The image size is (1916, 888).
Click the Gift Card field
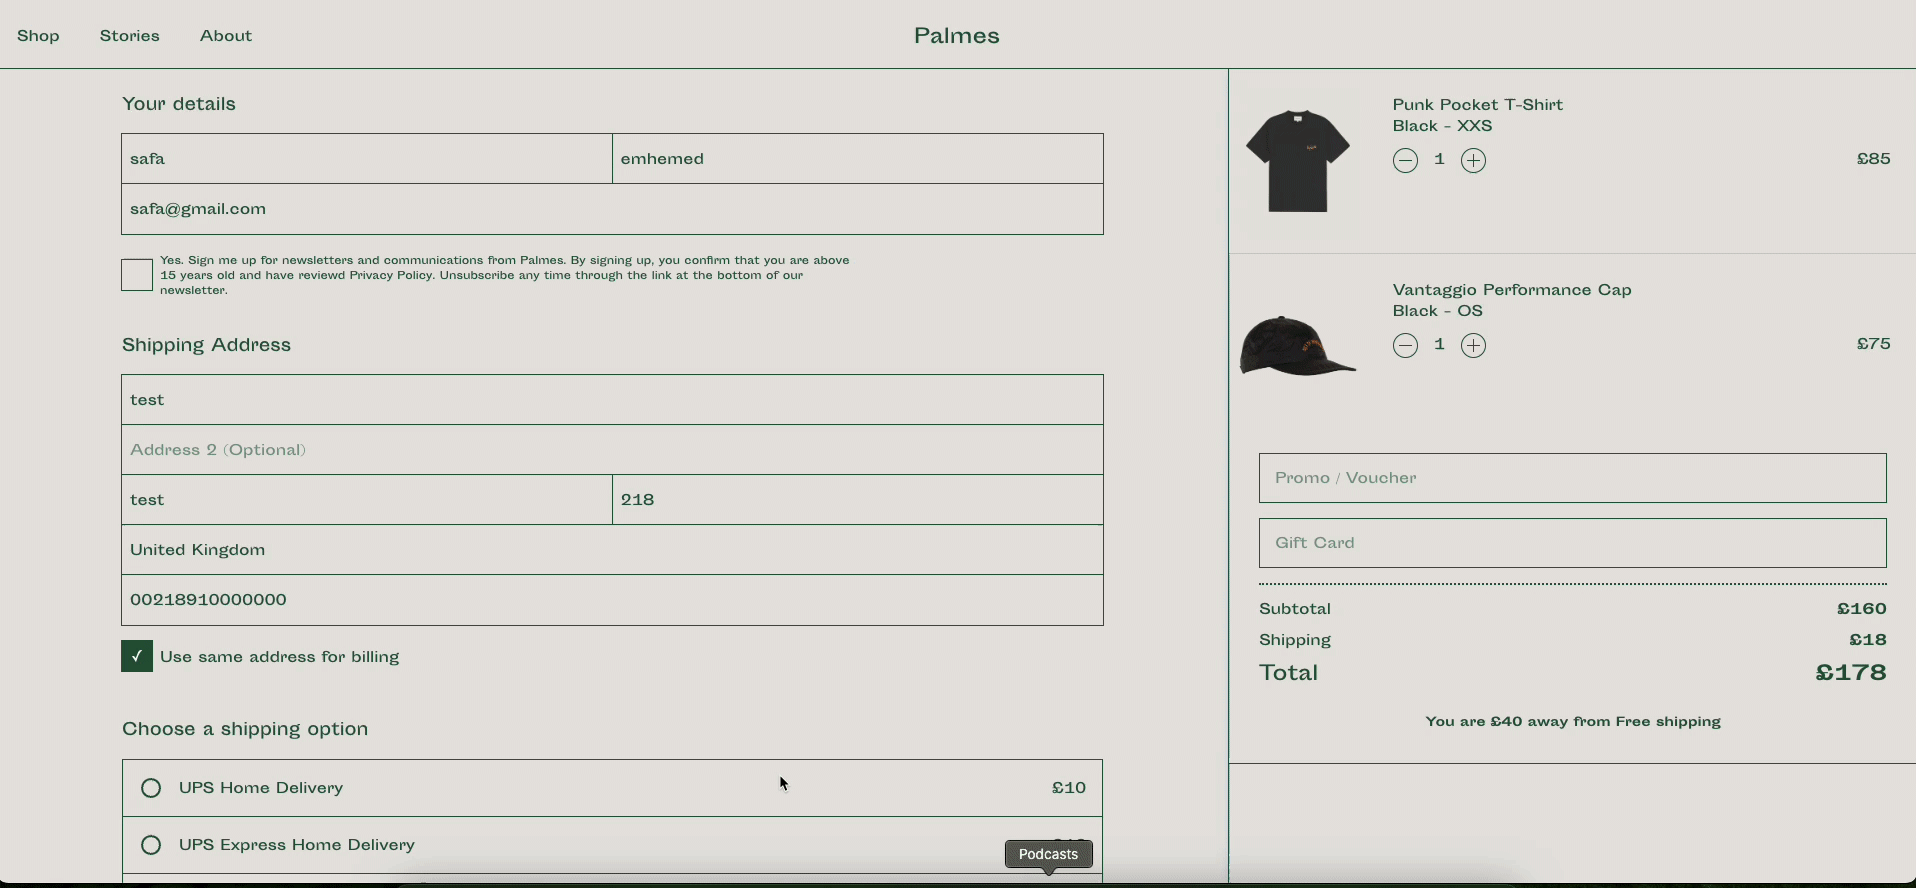click(1573, 543)
